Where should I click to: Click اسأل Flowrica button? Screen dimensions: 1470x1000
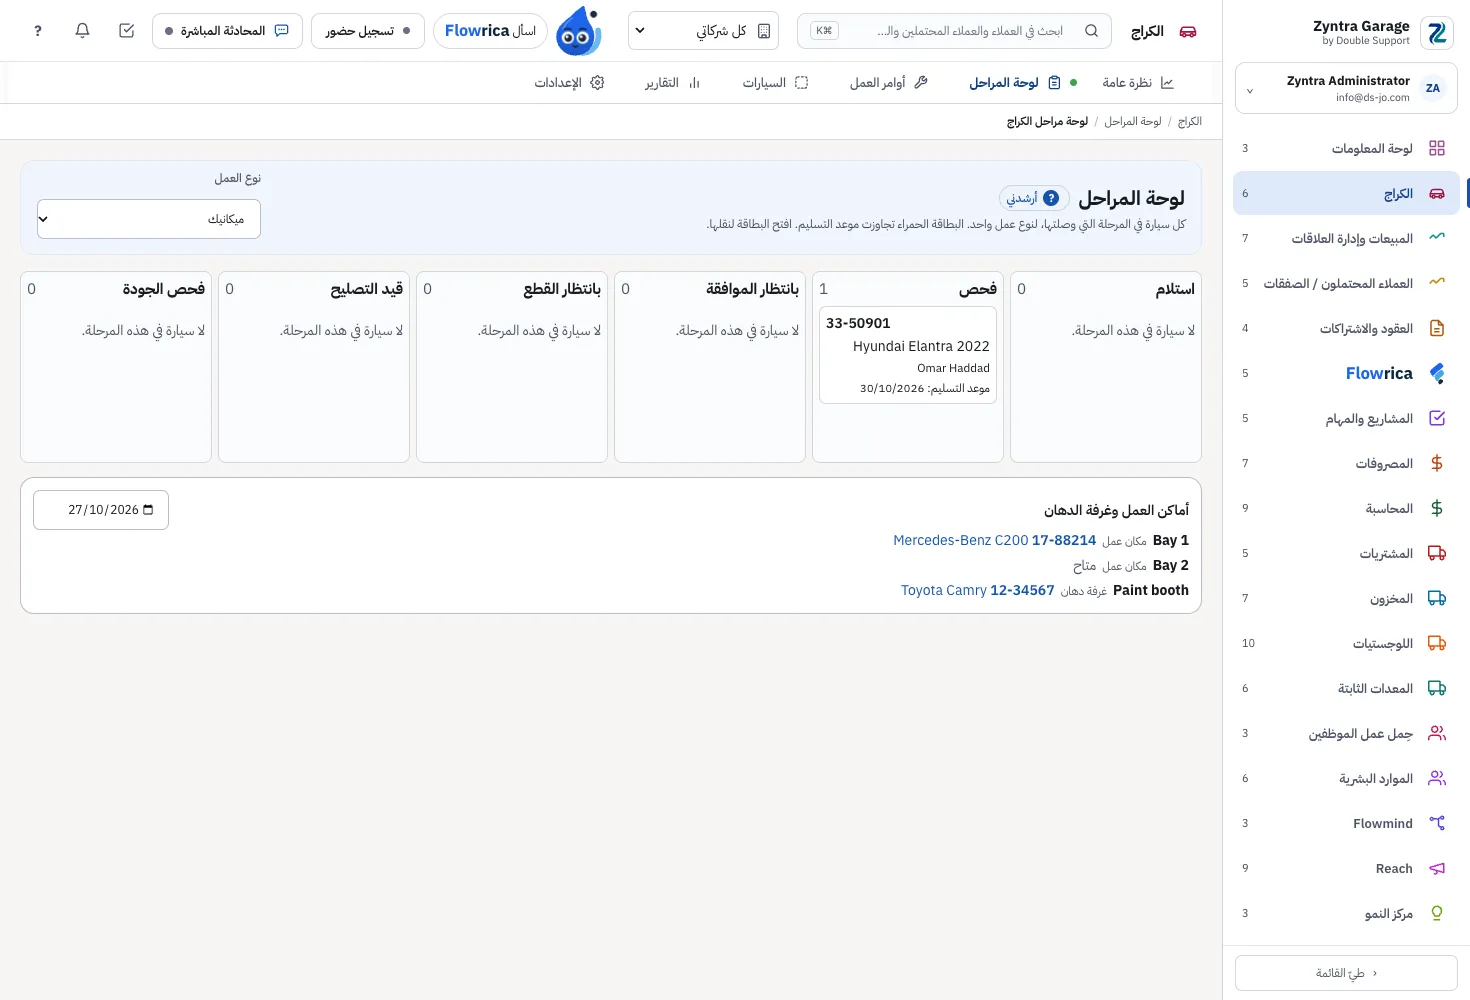click(490, 31)
